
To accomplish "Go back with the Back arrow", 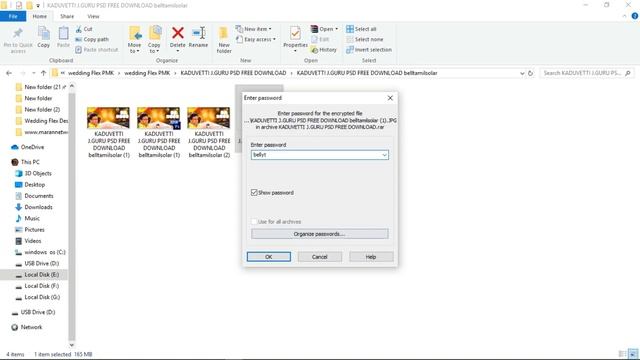I will tap(9, 73).
